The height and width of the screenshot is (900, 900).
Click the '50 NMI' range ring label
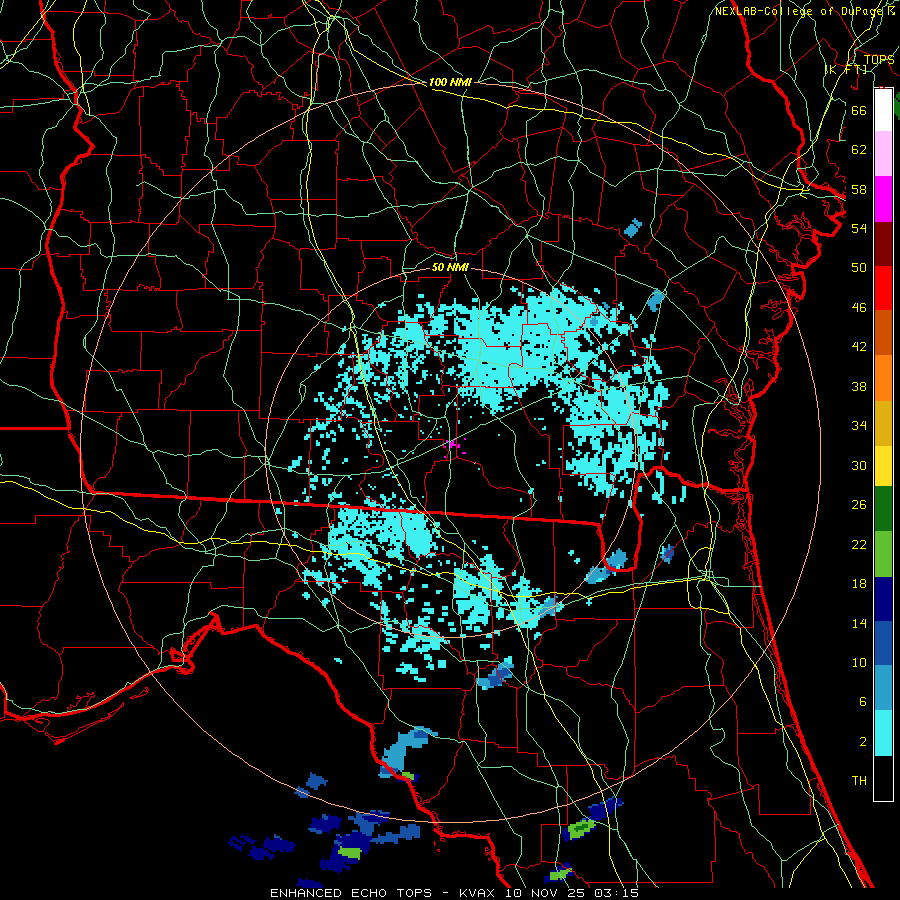click(450, 267)
